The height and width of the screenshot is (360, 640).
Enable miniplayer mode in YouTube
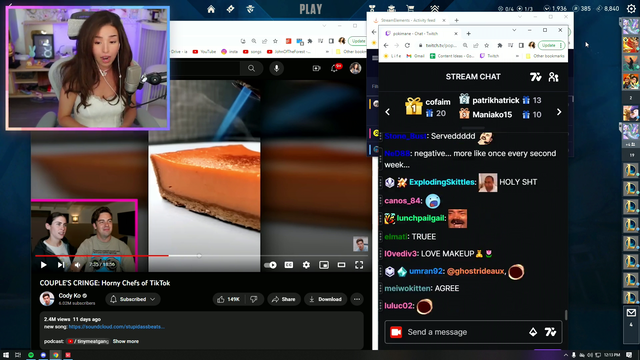tap(324, 265)
